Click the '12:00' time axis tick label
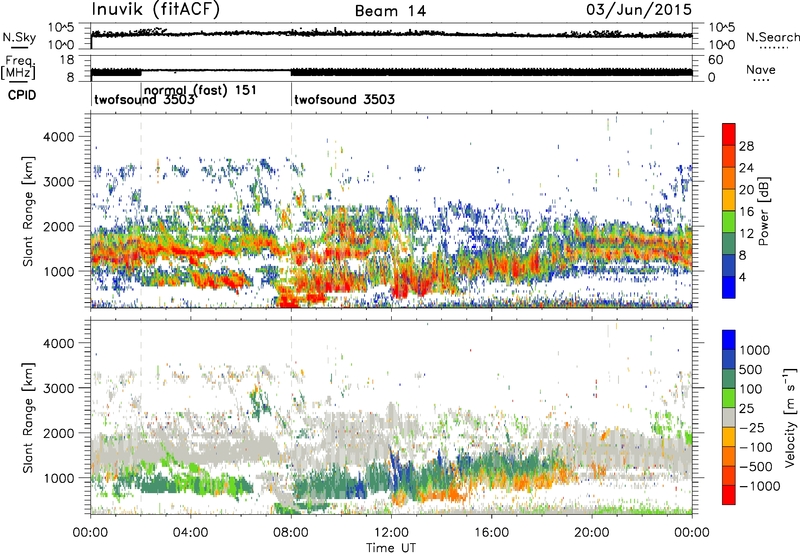Image resolution: width=800 pixels, height=554 pixels. pos(391,533)
